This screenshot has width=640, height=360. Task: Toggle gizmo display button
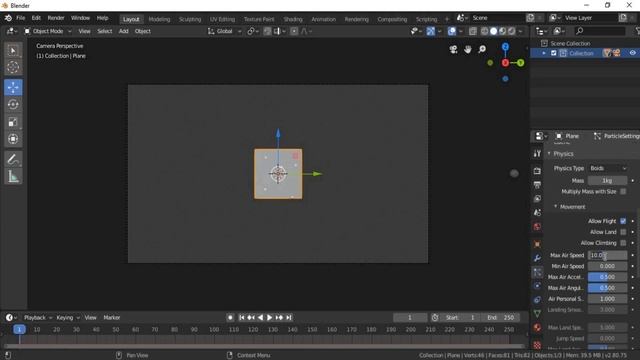pos(431,31)
